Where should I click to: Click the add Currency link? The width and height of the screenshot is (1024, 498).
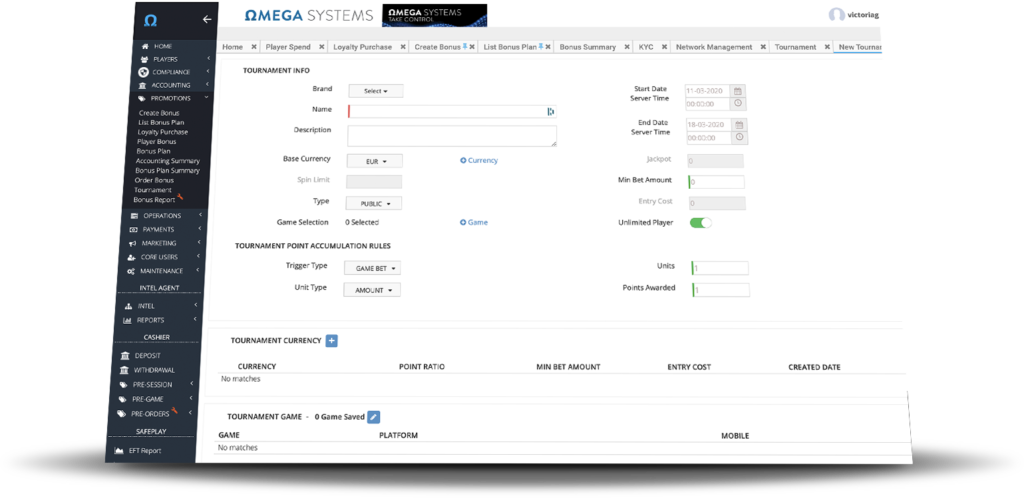click(x=479, y=161)
